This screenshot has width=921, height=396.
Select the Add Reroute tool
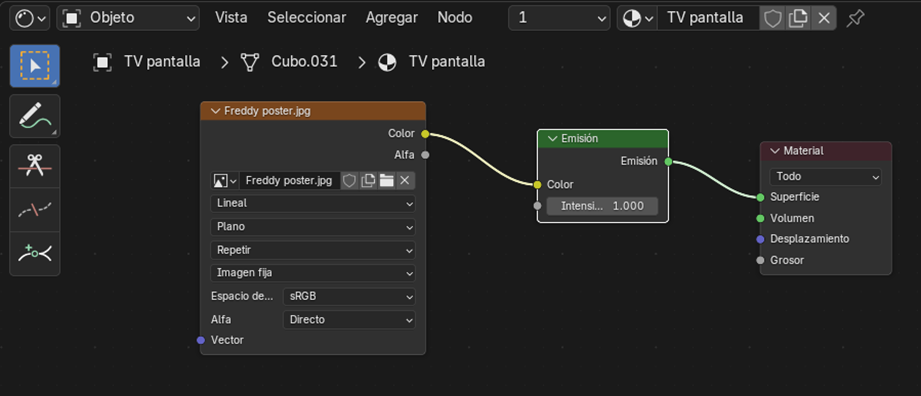[x=35, y=253]
